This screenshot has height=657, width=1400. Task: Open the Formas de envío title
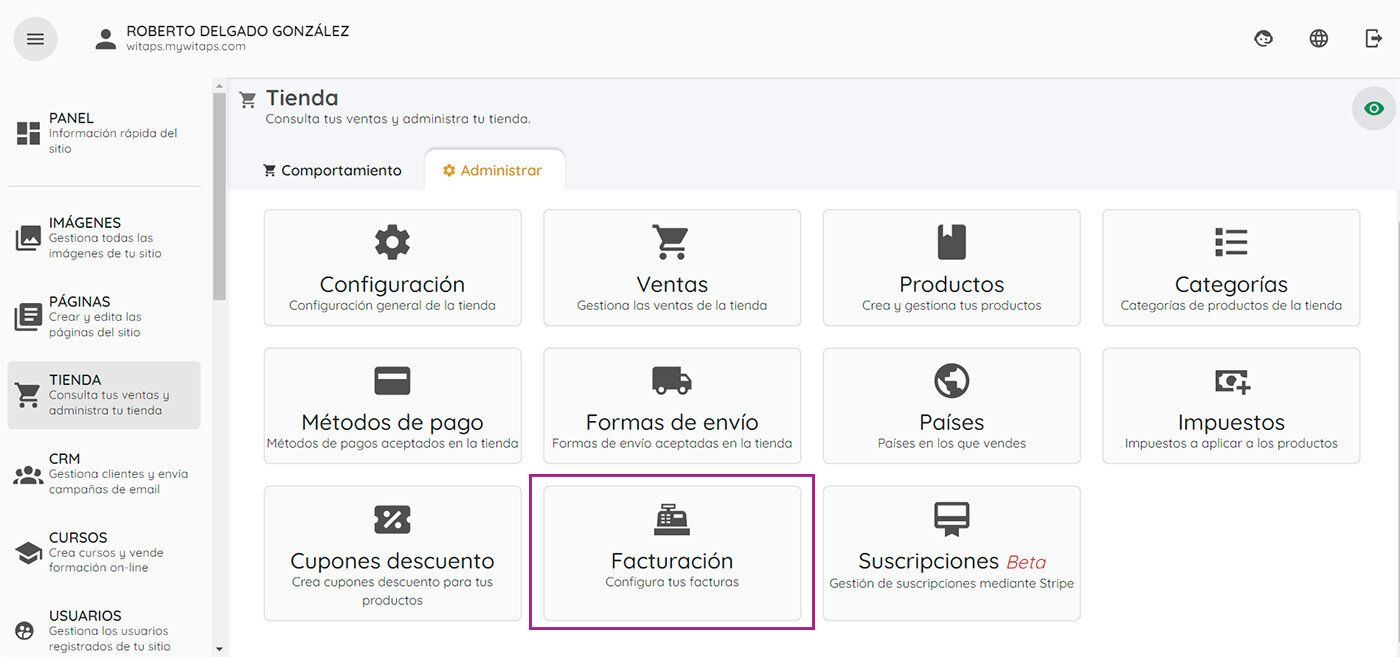(x=672, y=422)
